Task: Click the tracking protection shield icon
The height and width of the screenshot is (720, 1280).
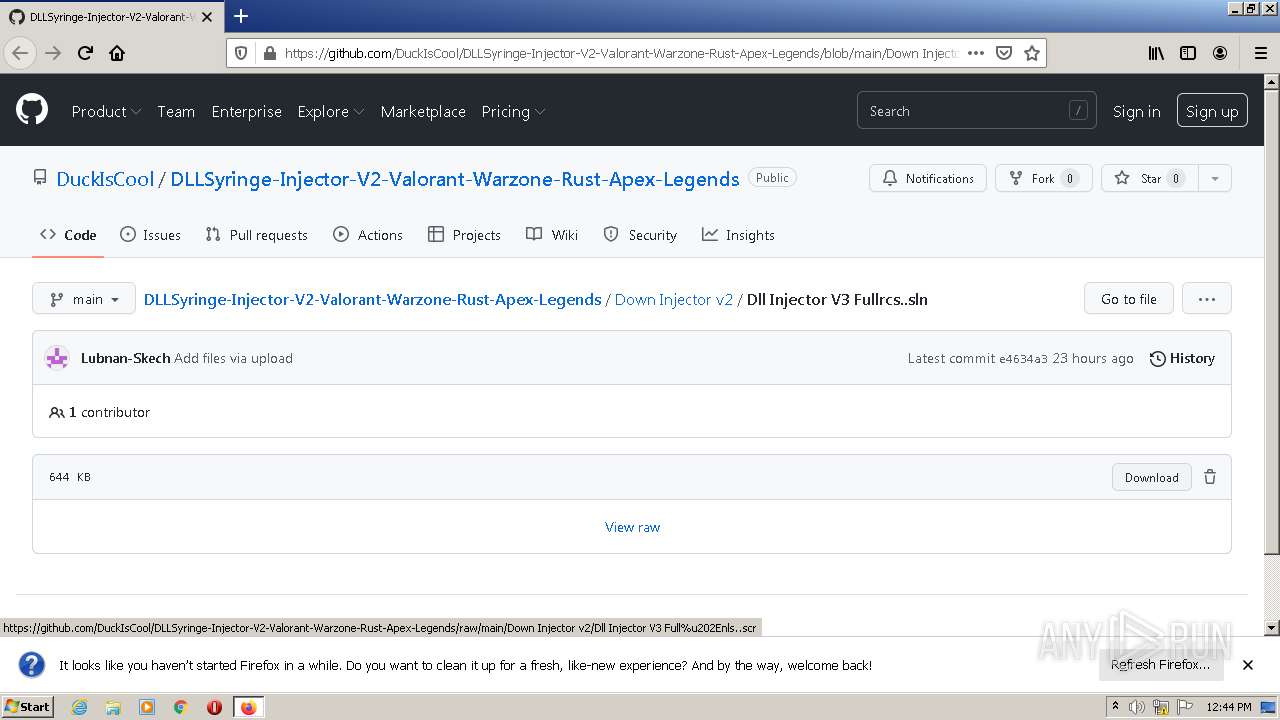Action: [241, 53]
